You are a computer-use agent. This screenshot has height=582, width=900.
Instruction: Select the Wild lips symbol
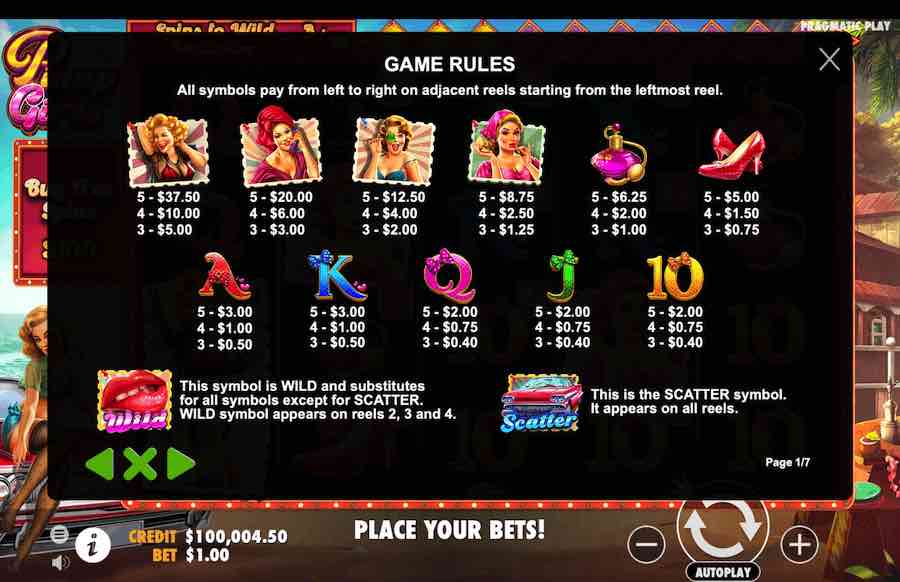tap(135, 401)
